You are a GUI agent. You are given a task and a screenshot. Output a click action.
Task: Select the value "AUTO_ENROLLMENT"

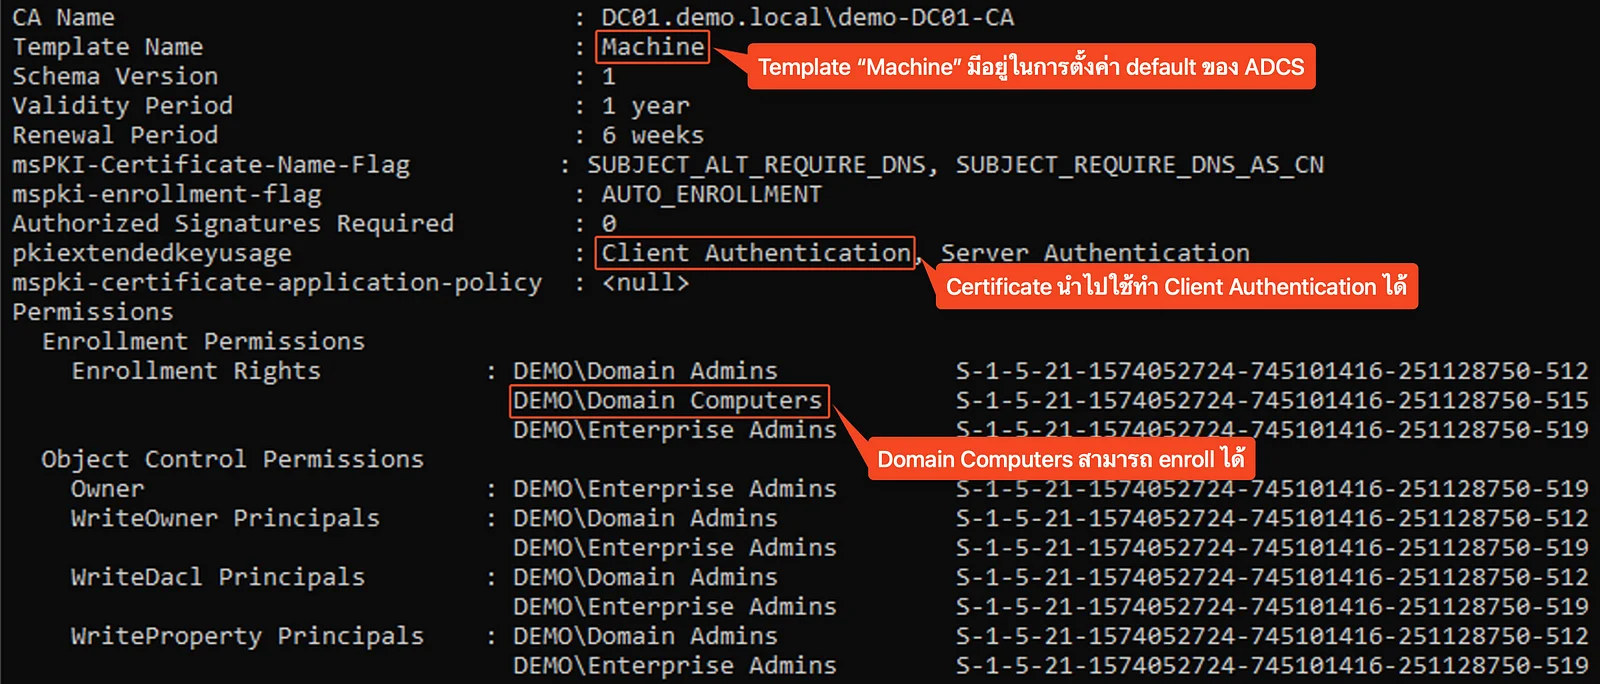711,194
